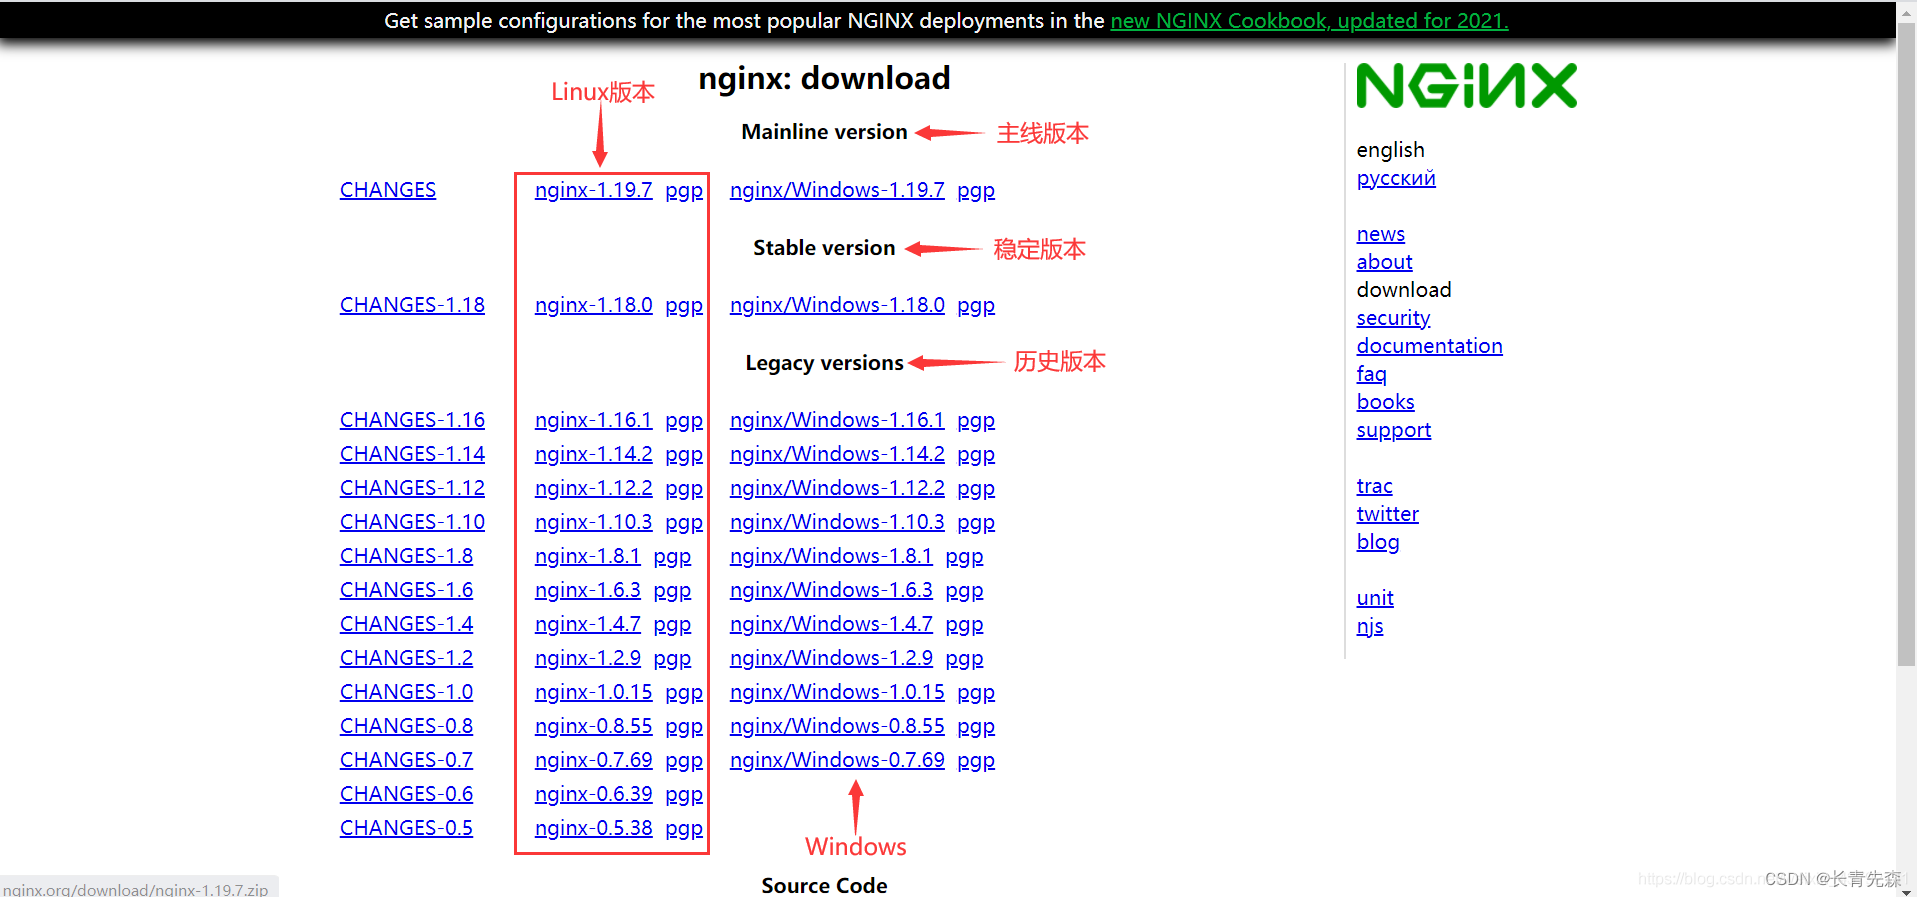Screen dimensions: 1917x897
Task: Open CHANGES-1.4 link
Action: 406,624
